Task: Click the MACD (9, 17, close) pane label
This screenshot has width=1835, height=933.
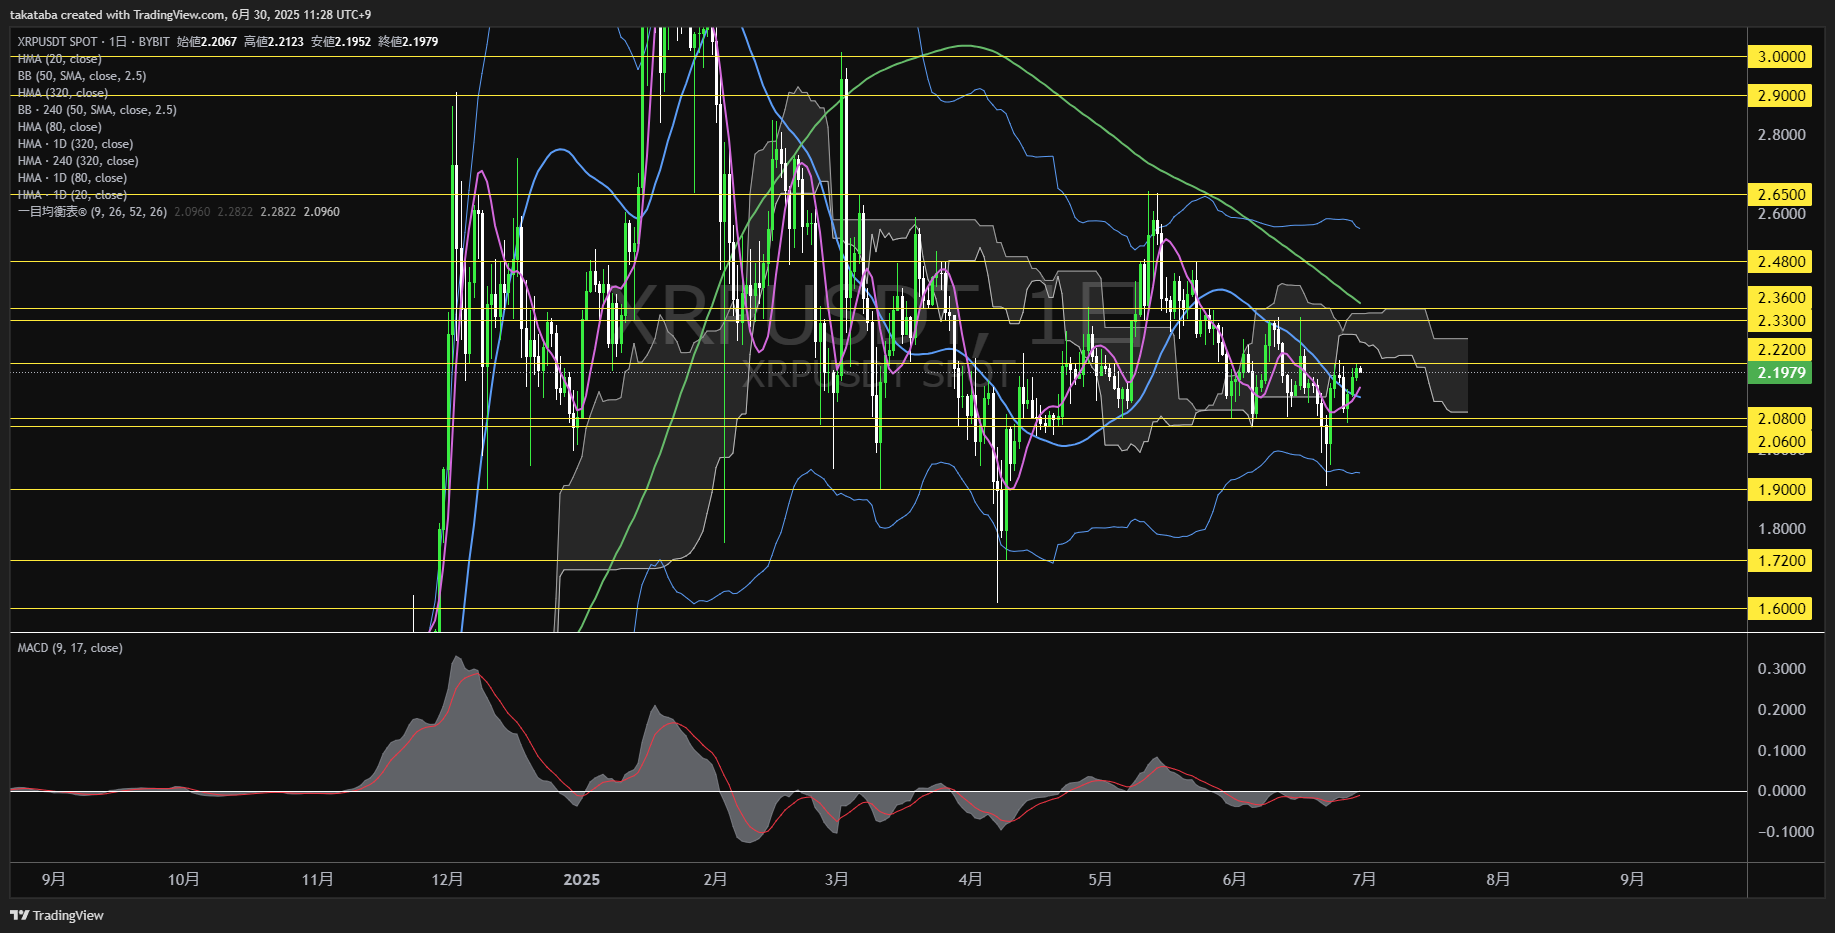Action: click(x=70, y=648)
